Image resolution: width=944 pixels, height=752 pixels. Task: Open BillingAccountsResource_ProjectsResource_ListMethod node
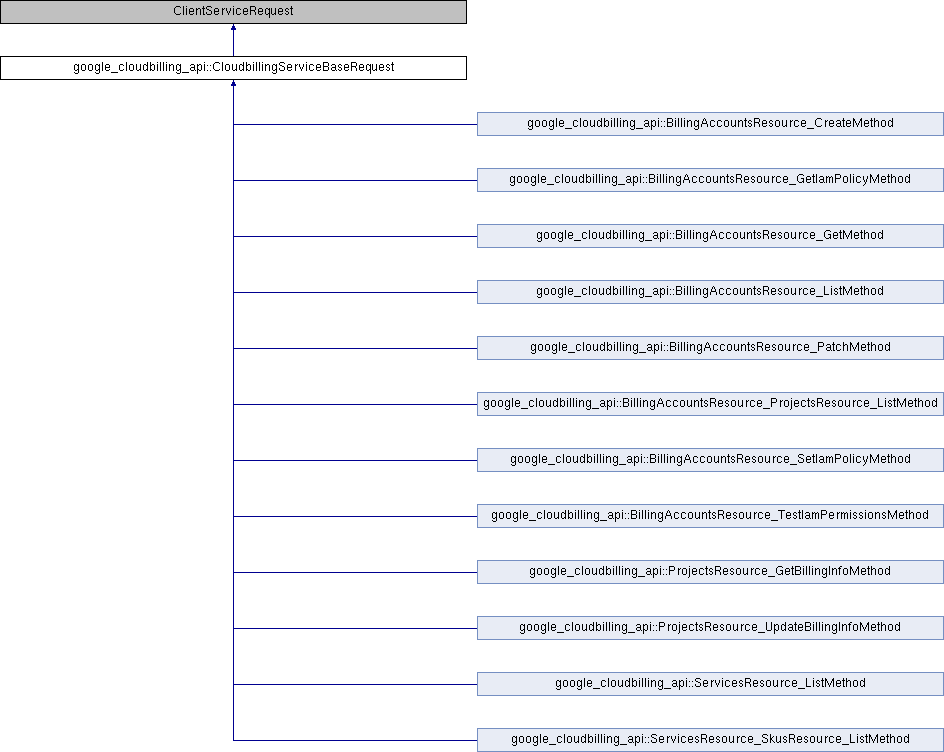(x=710, y=403)
